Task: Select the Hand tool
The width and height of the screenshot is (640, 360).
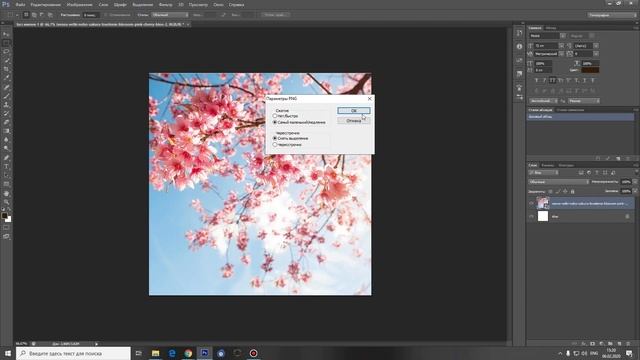Action: pos(6,193)
